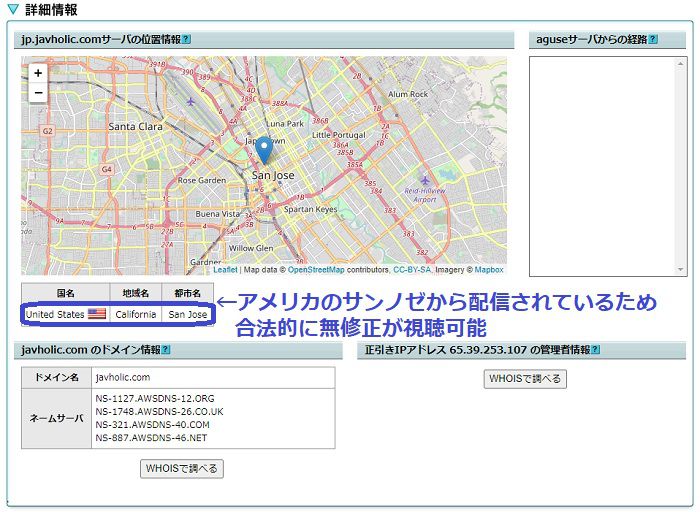Select NS-321.AWSDNS-40.COM name server

pyautogui.click(x=152, y=425)
